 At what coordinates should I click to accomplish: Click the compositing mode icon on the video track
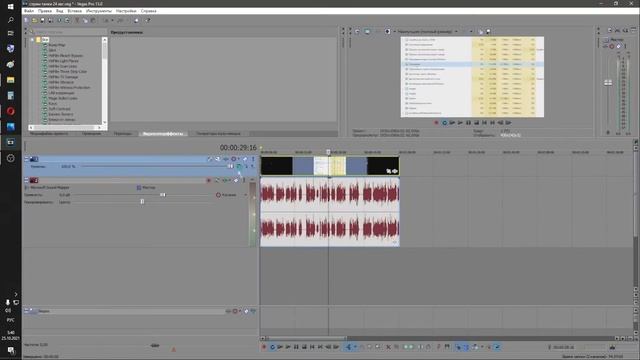(239, 166)
